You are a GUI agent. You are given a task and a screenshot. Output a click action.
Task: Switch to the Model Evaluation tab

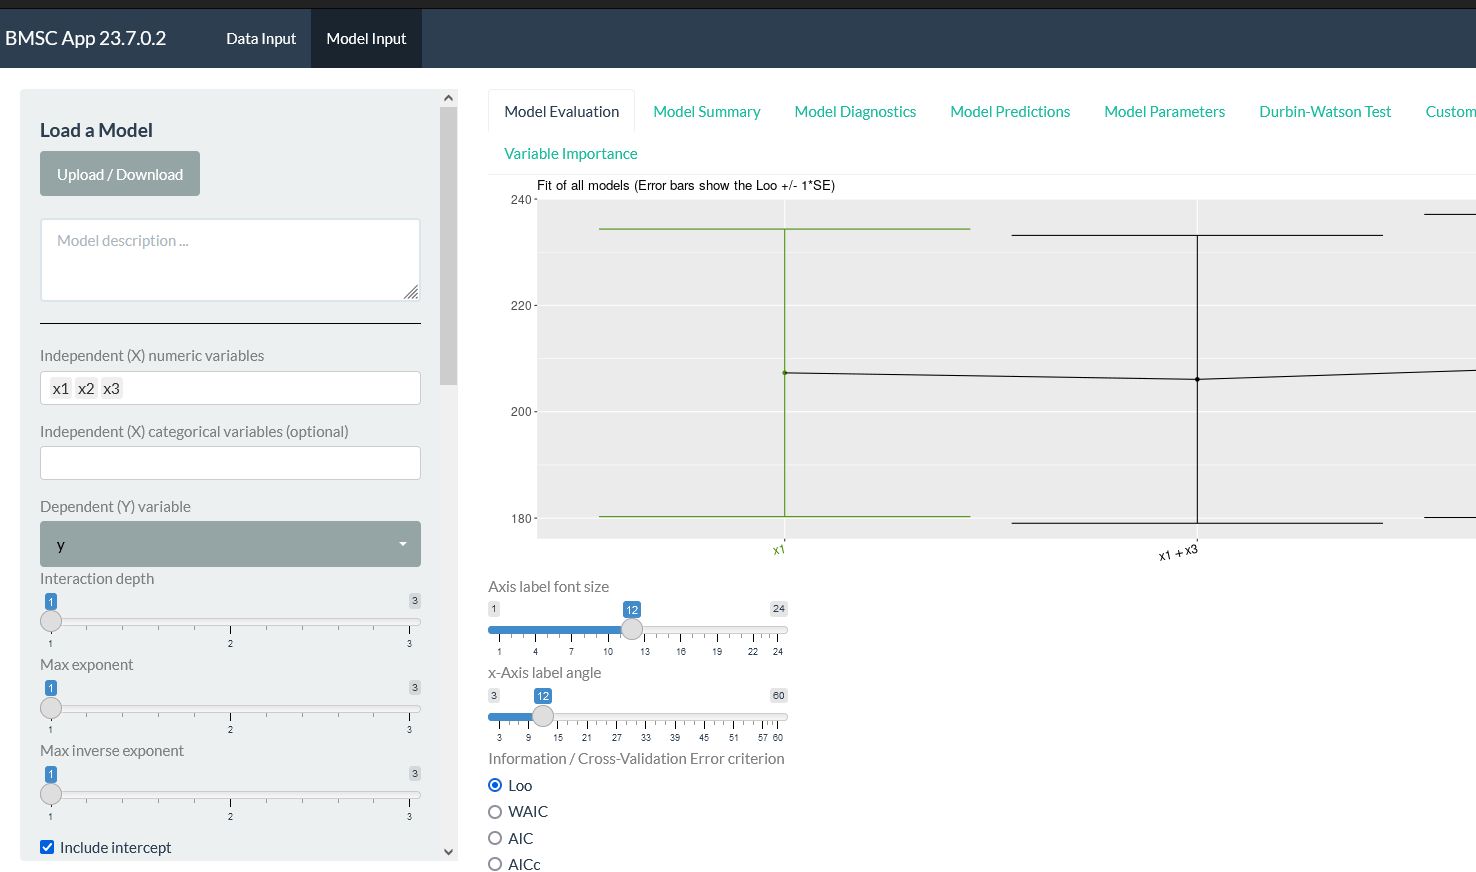click(x=561, y=111)
